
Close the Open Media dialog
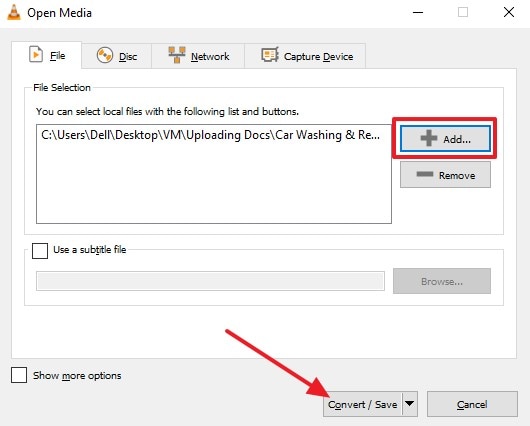509,13
